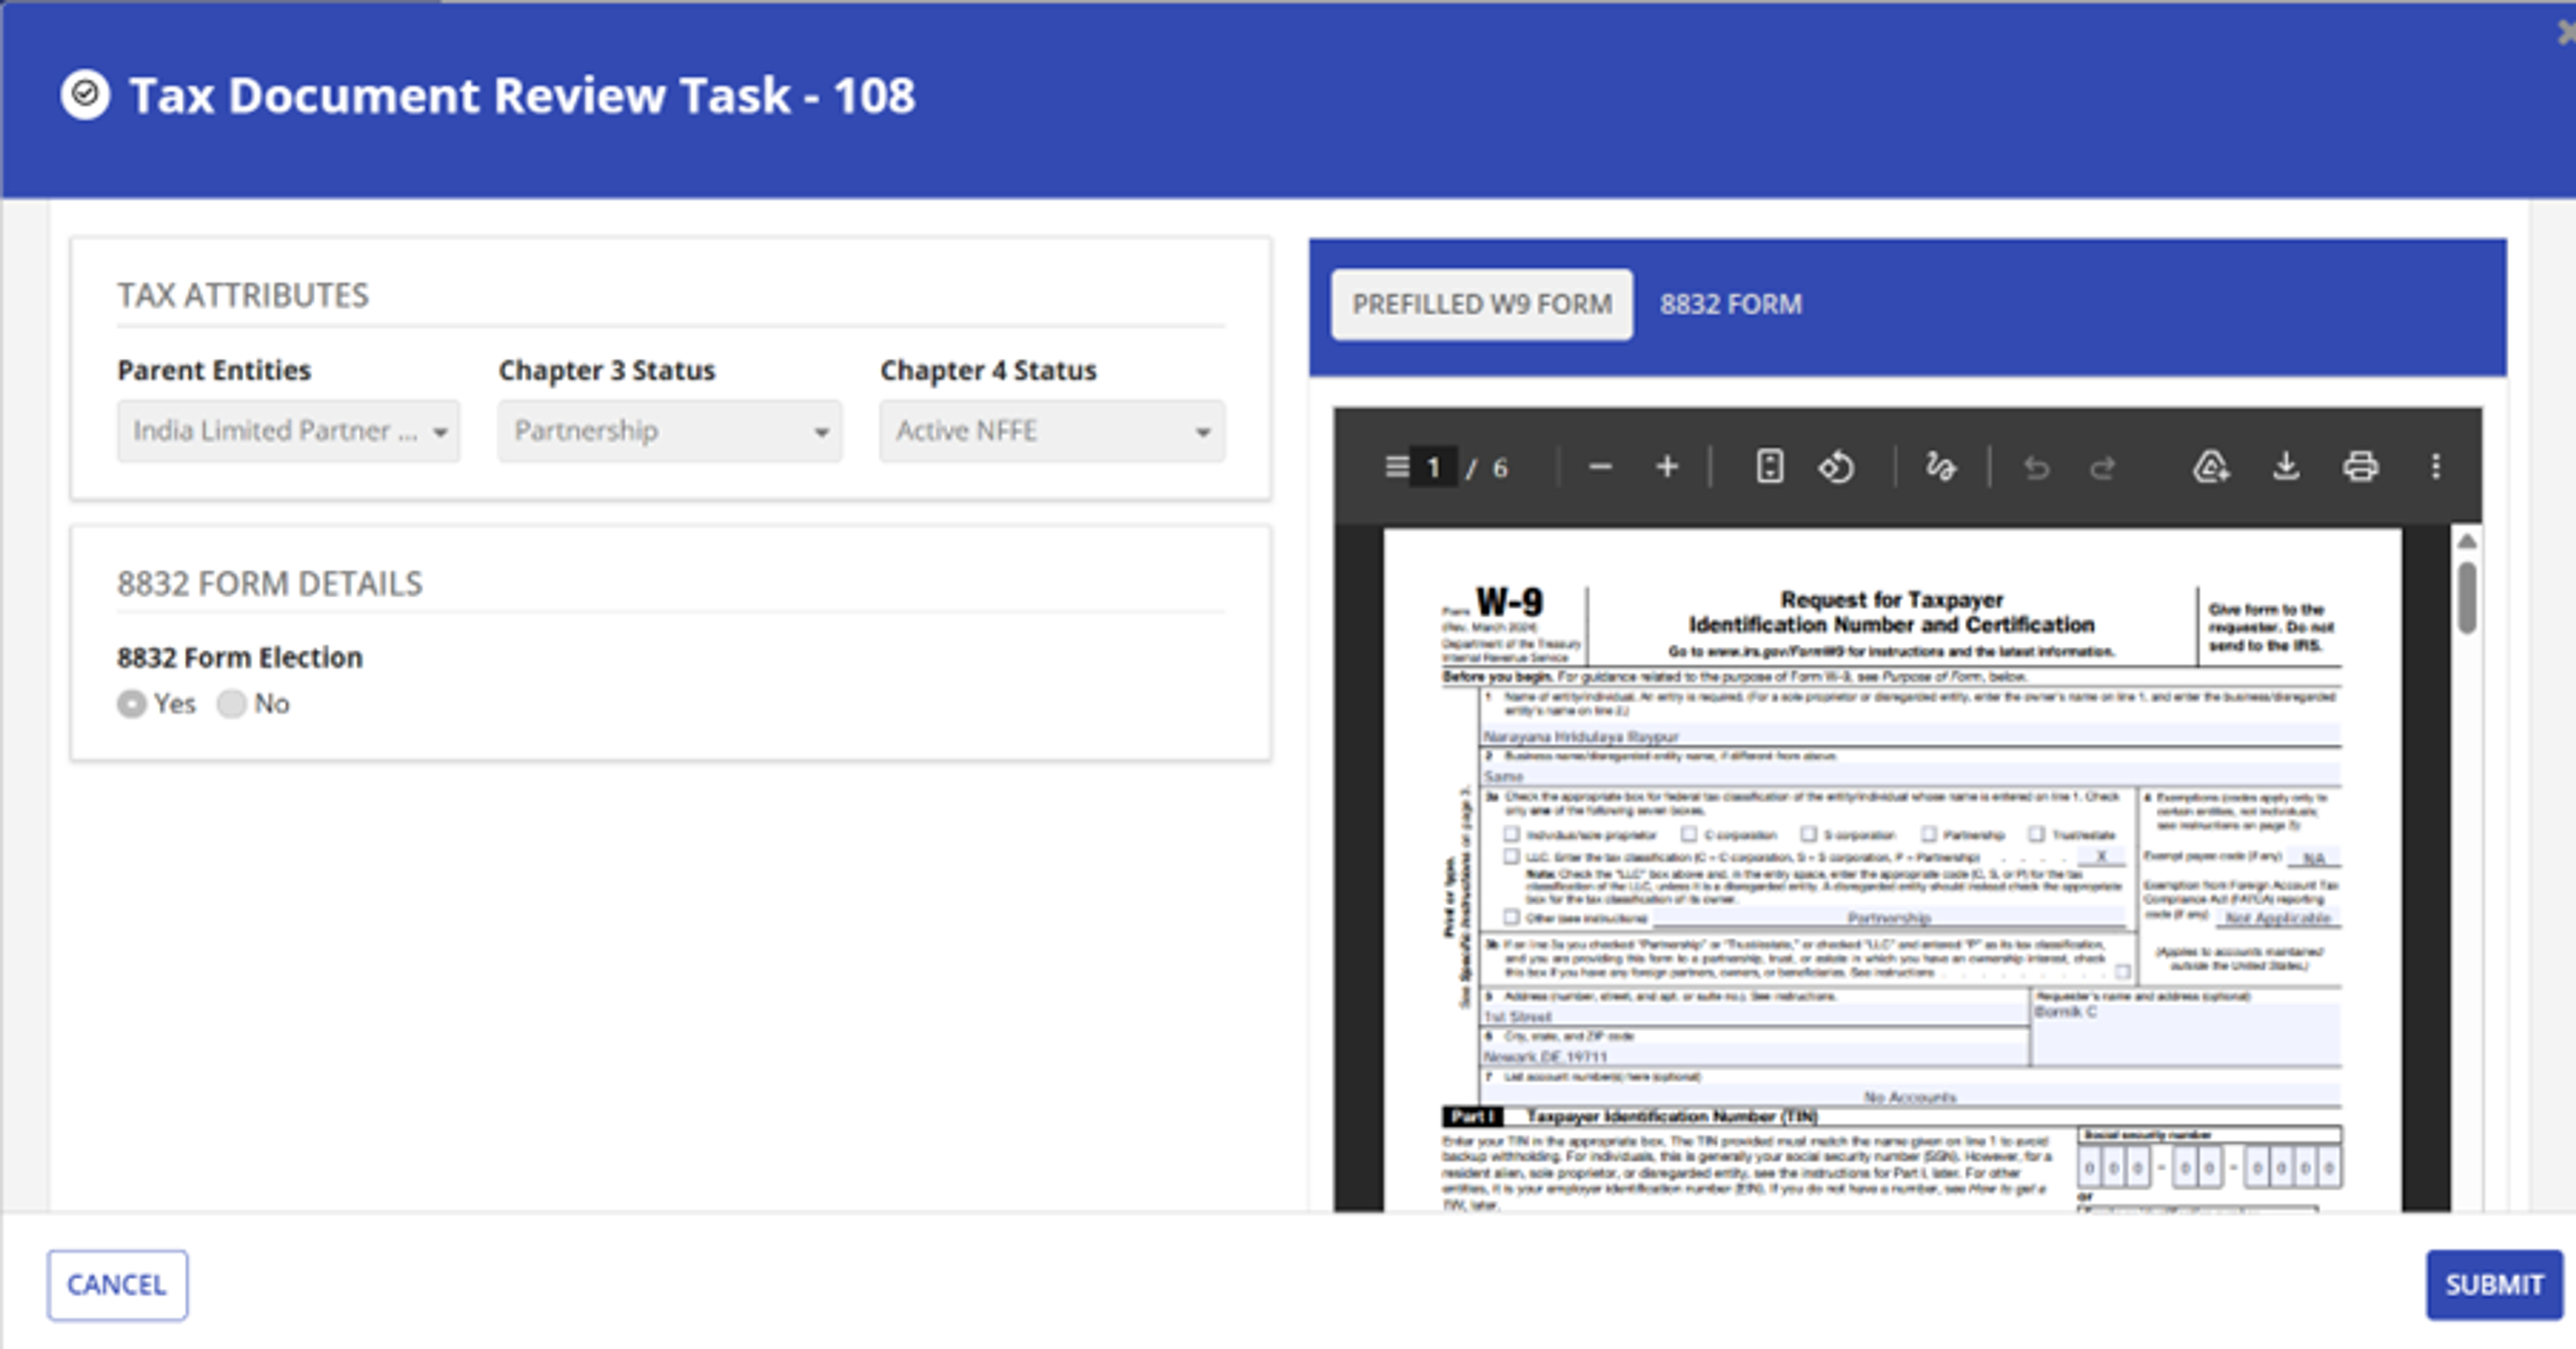This screenshot has width=2576, height=1349.
Task: Click the 'Partnership' text in Other field
Action: click(x=1888, y=917)
